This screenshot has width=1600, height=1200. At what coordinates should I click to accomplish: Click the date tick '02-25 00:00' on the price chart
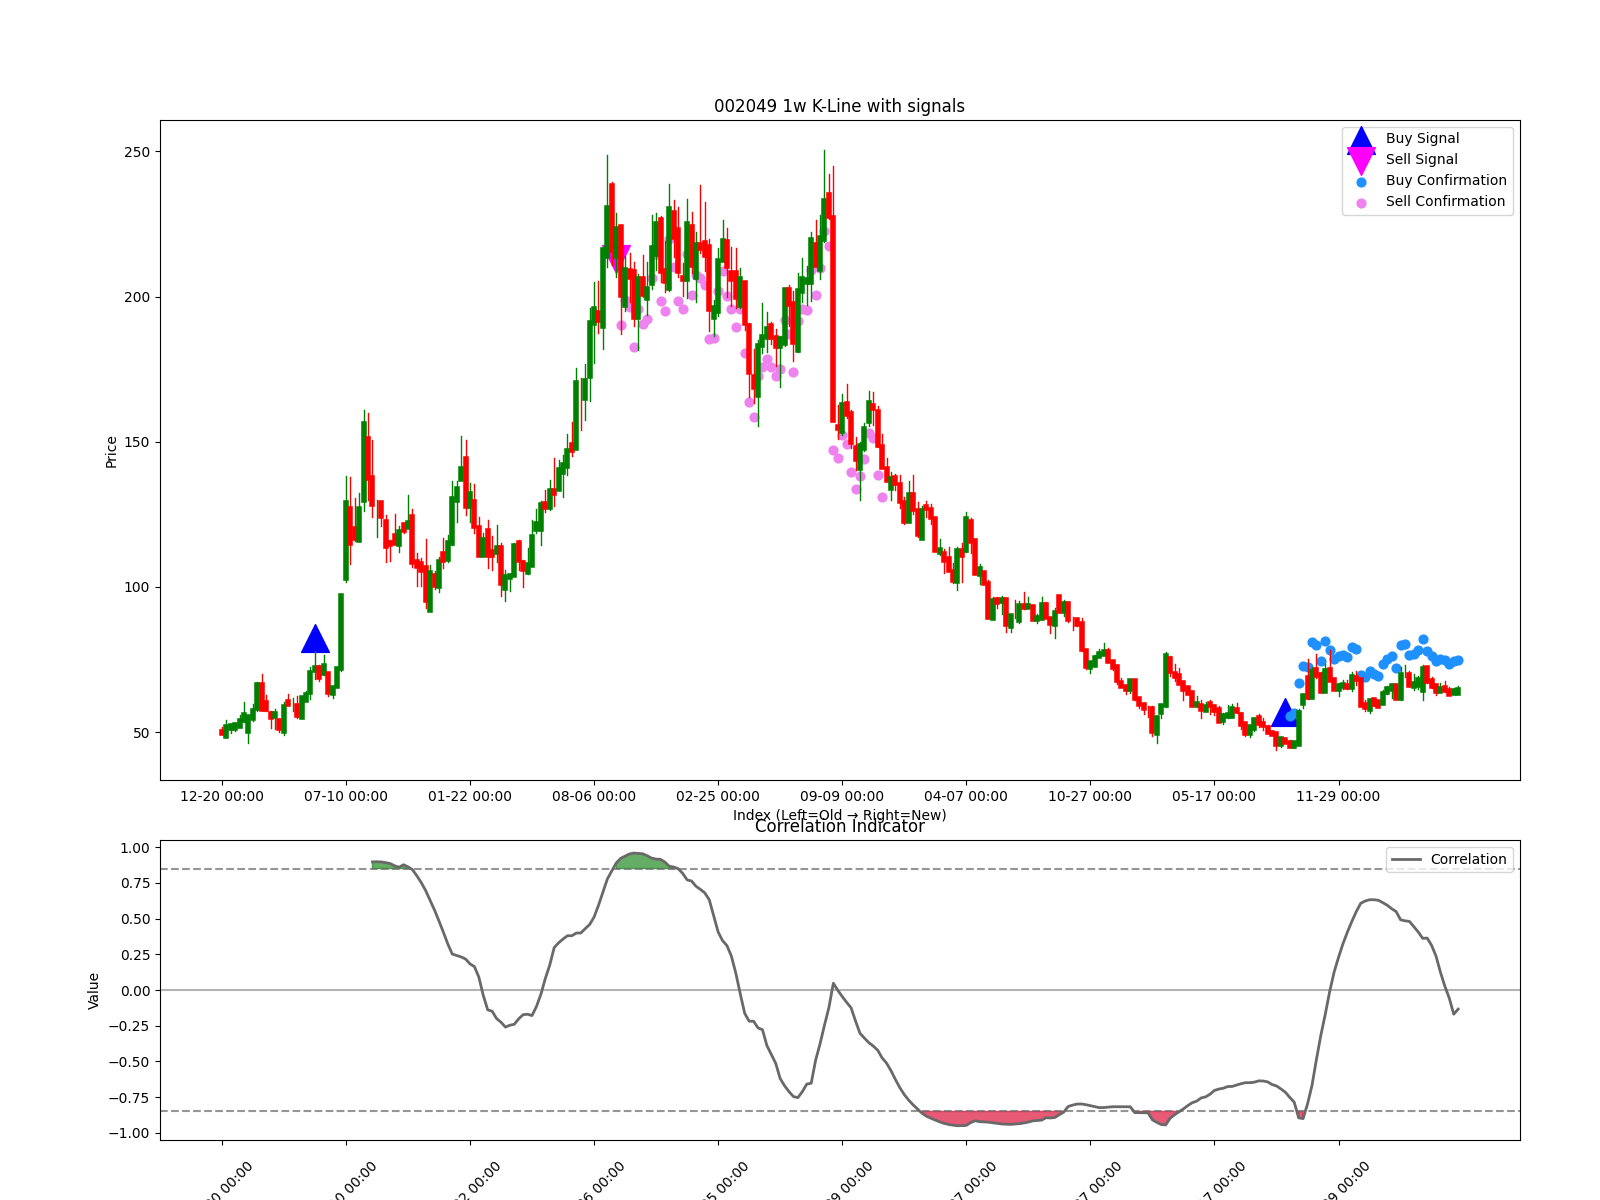[x=718, y=797]
